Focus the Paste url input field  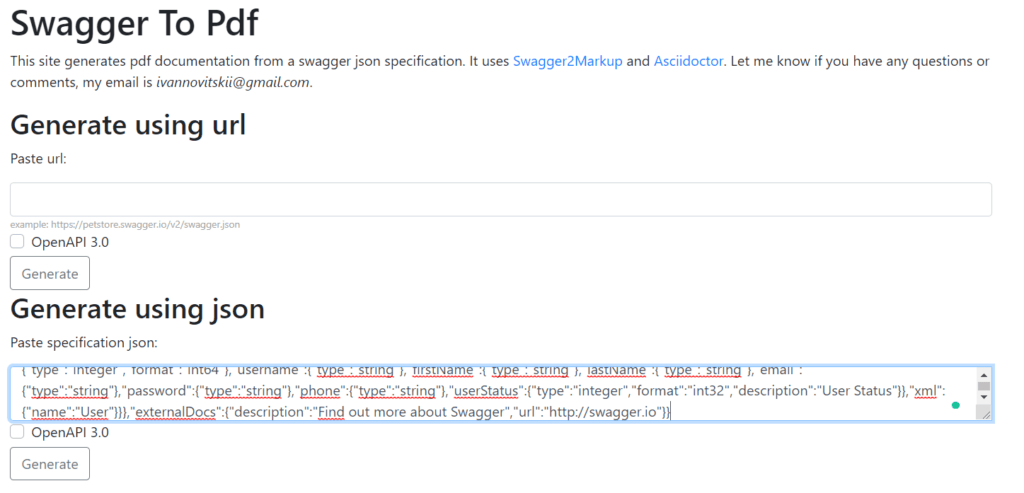pyautogui.click(x=501, y=199)
